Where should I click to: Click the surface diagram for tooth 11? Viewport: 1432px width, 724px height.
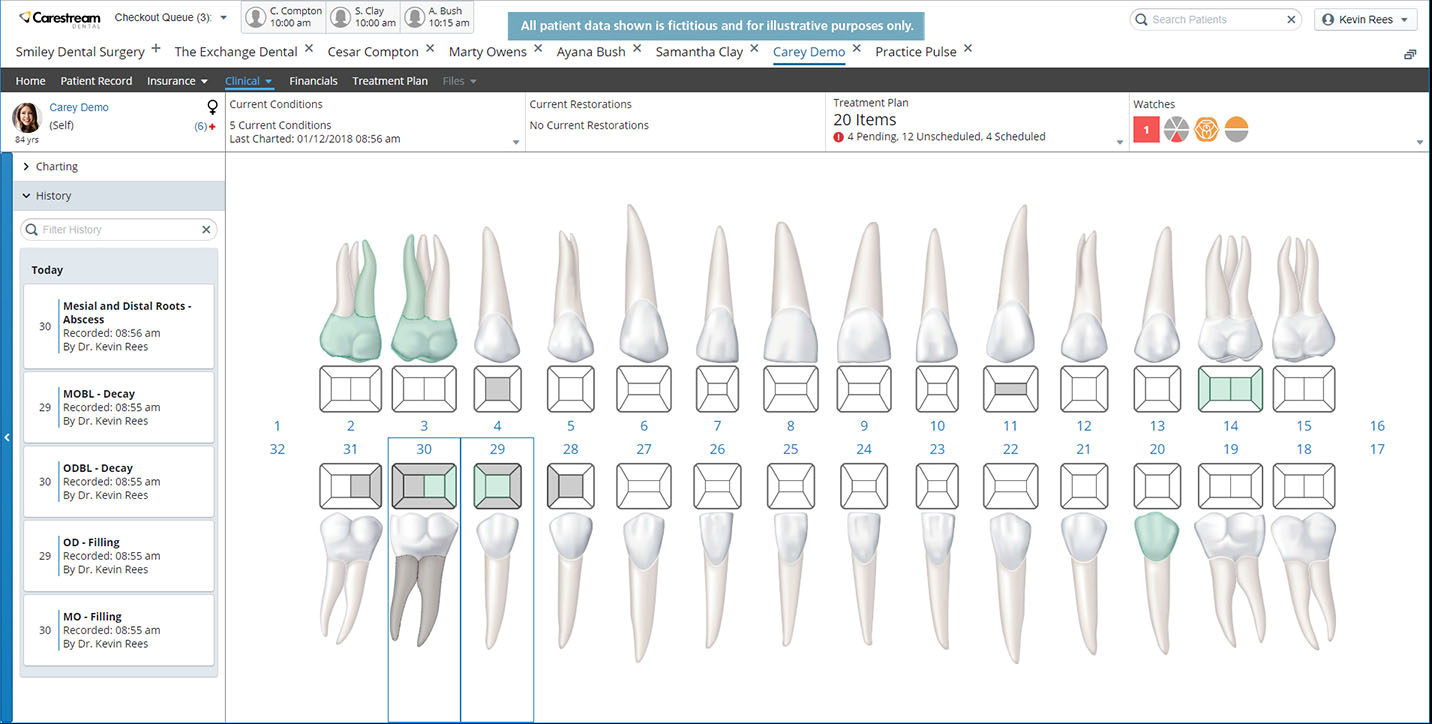pos(1010,389)
